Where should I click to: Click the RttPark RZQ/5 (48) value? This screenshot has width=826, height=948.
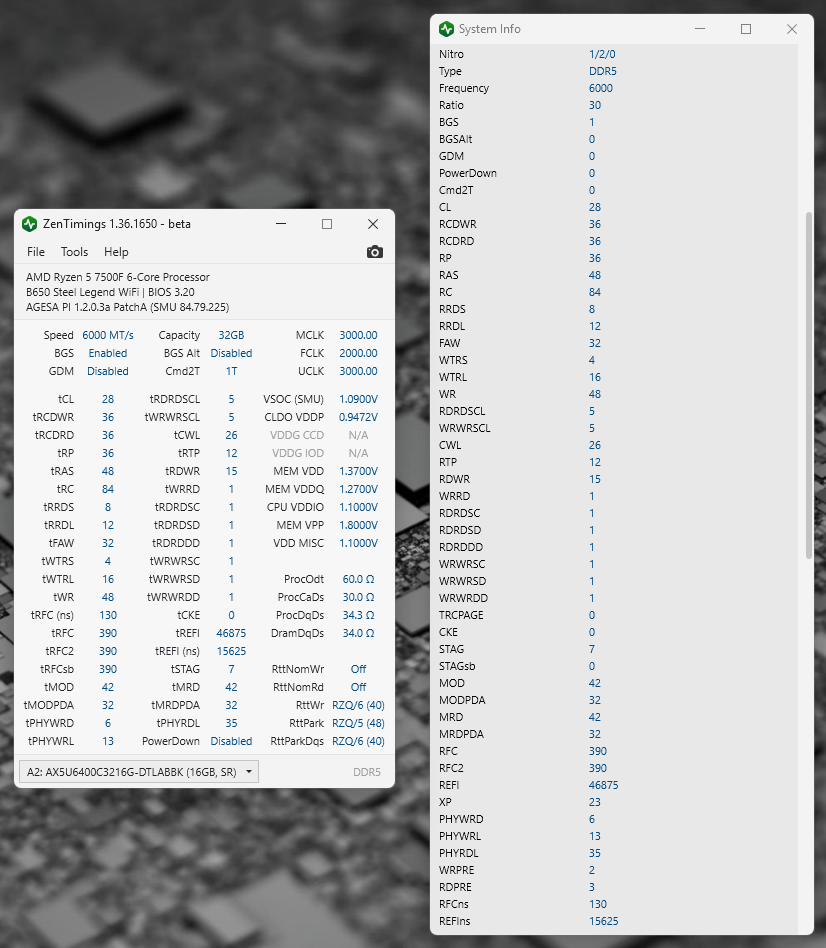point(358,723)
